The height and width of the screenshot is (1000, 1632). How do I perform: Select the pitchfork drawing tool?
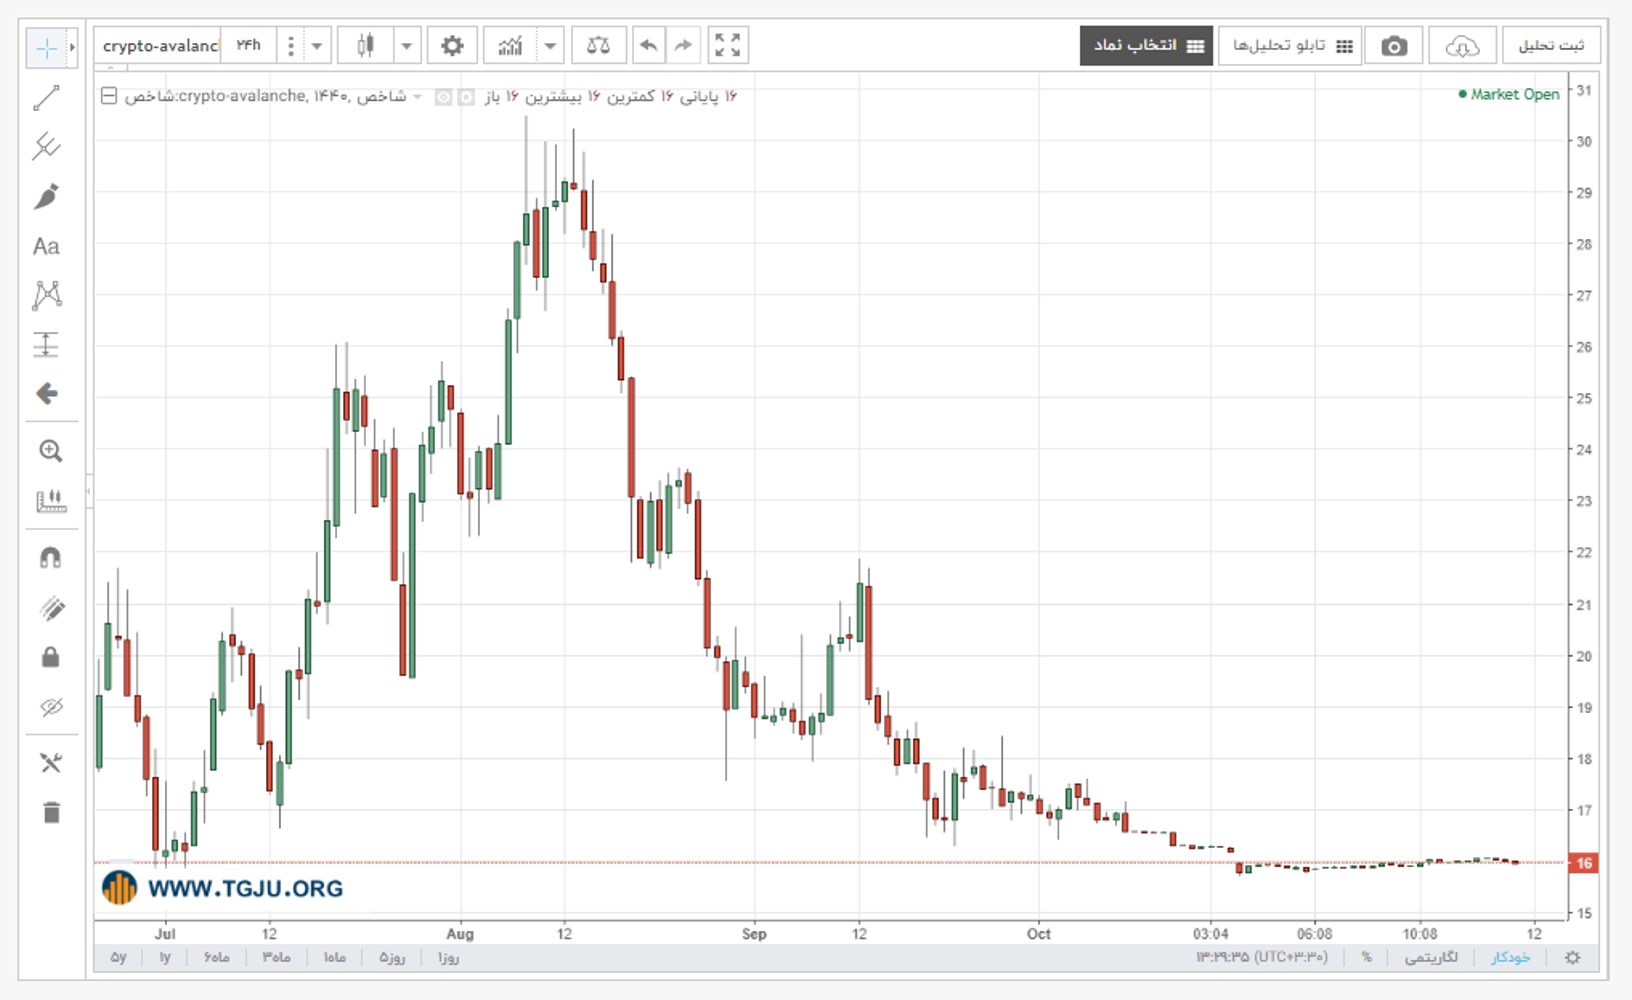(x=47, y=147)
